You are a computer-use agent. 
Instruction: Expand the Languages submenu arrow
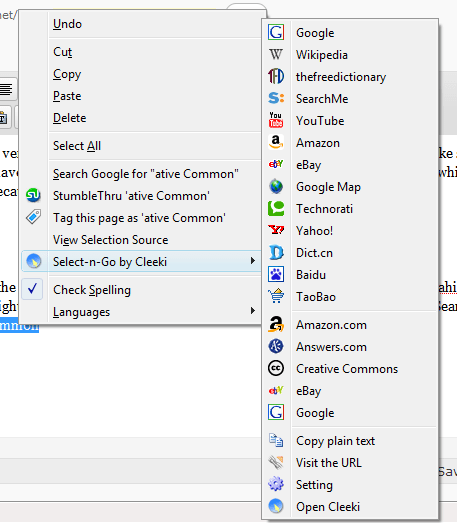[253, 311]
